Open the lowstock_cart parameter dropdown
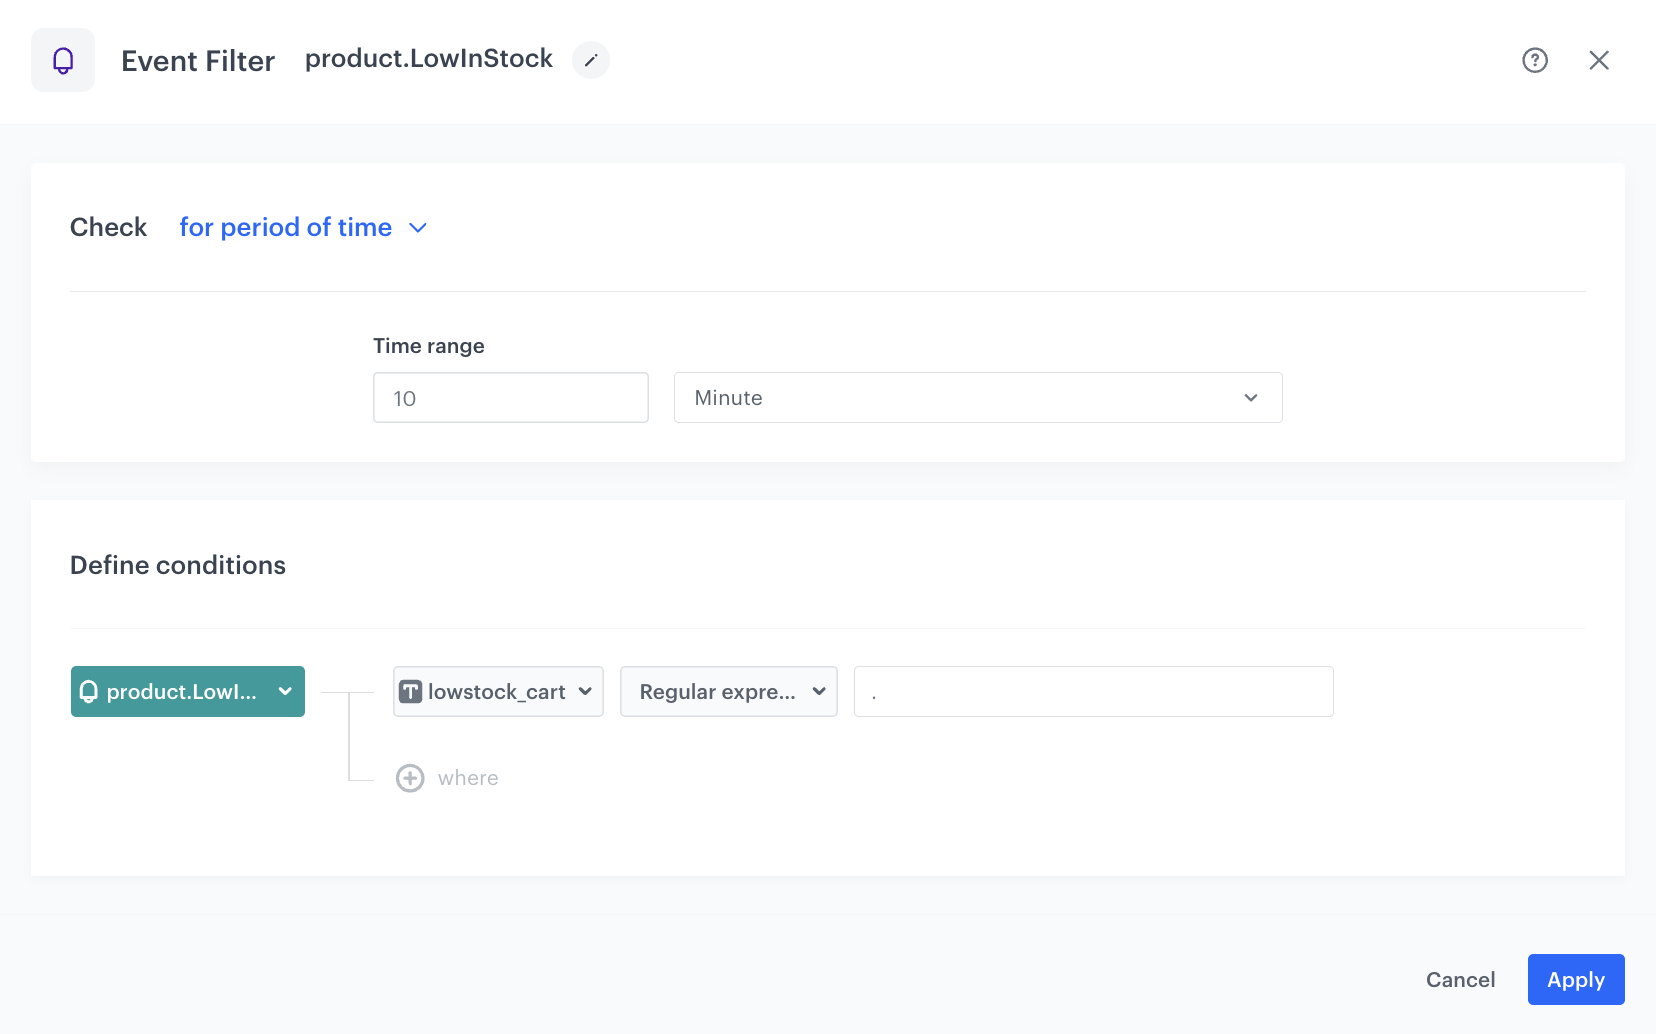Viewport: 1656px width, 1034px height. pos(497,691)
